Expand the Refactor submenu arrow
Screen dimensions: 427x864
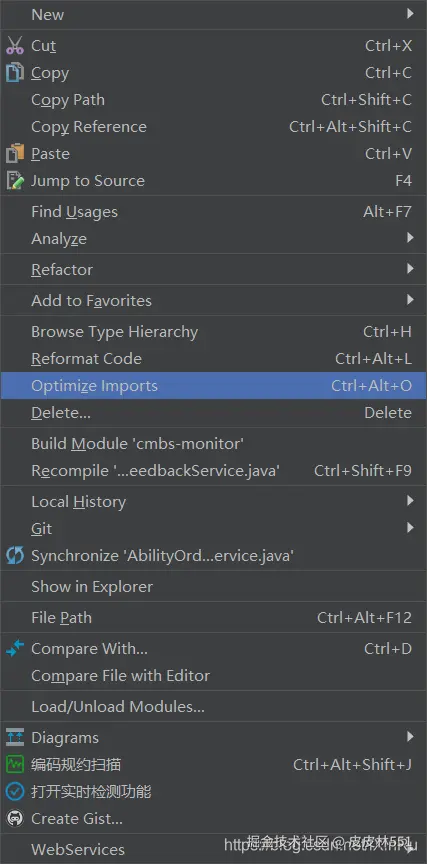(x=410, y=269)
